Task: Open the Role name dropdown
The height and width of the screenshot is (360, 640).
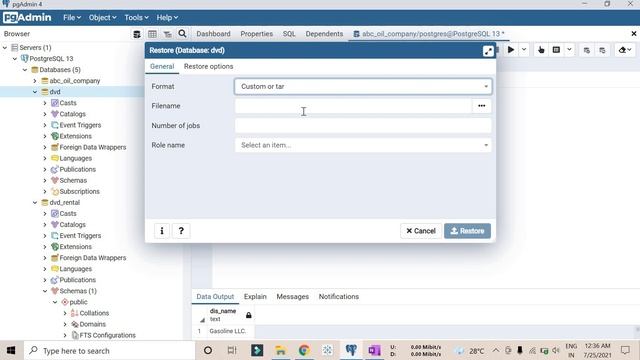Action: pos(363,145)
